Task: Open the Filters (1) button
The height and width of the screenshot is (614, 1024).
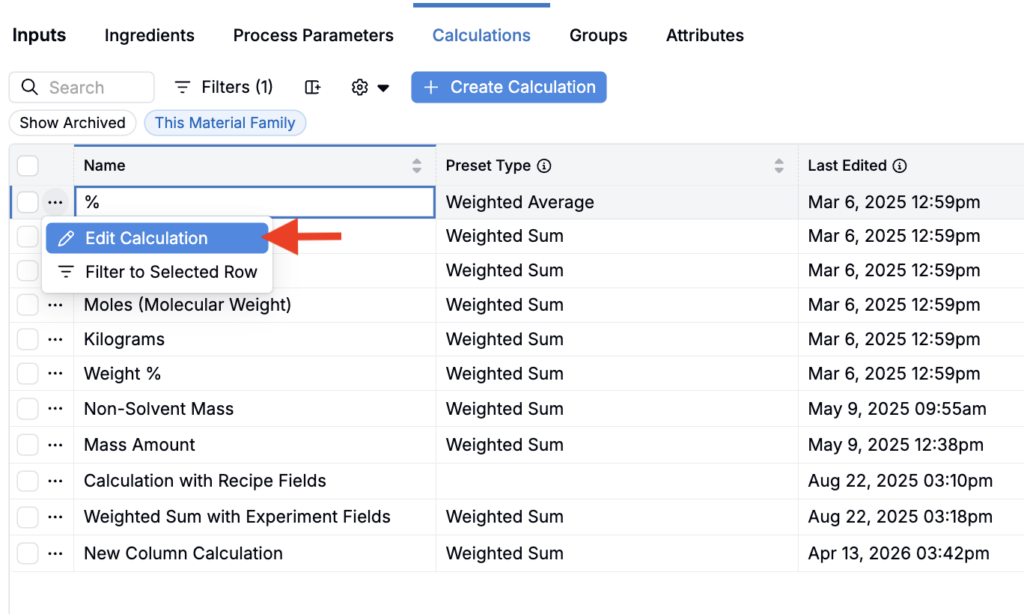Action: pos(223,87)
